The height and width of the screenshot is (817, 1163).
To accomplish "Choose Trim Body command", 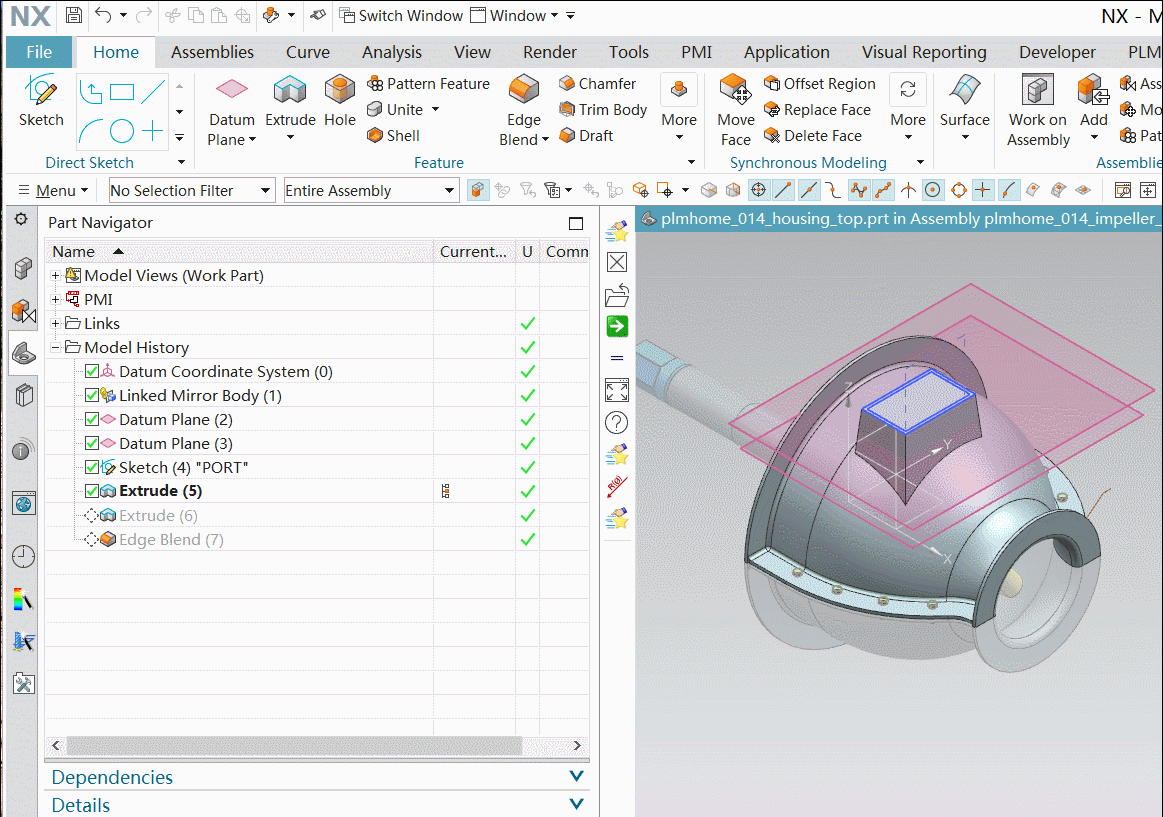I will click(x=603, y=110).
